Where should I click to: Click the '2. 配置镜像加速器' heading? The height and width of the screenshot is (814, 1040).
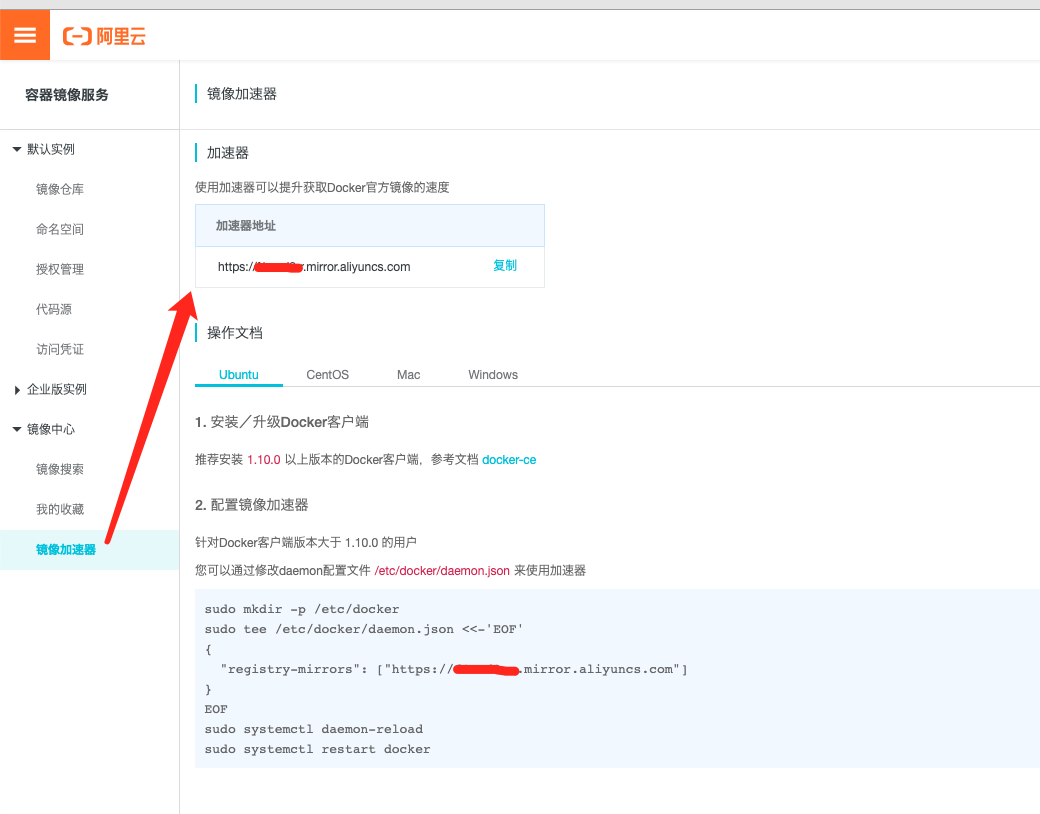[x=251, y=505]
